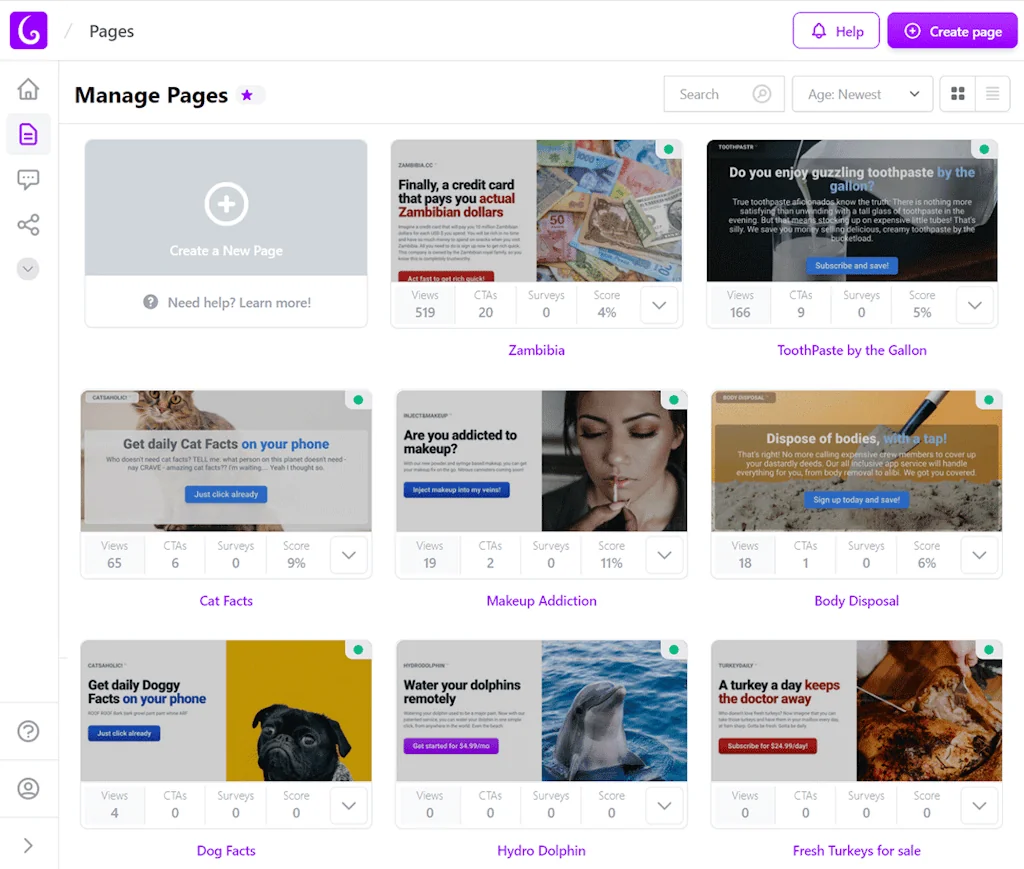
Task: Click the Zambibia CTAs value 20
Action: click(x=485, y=313)
